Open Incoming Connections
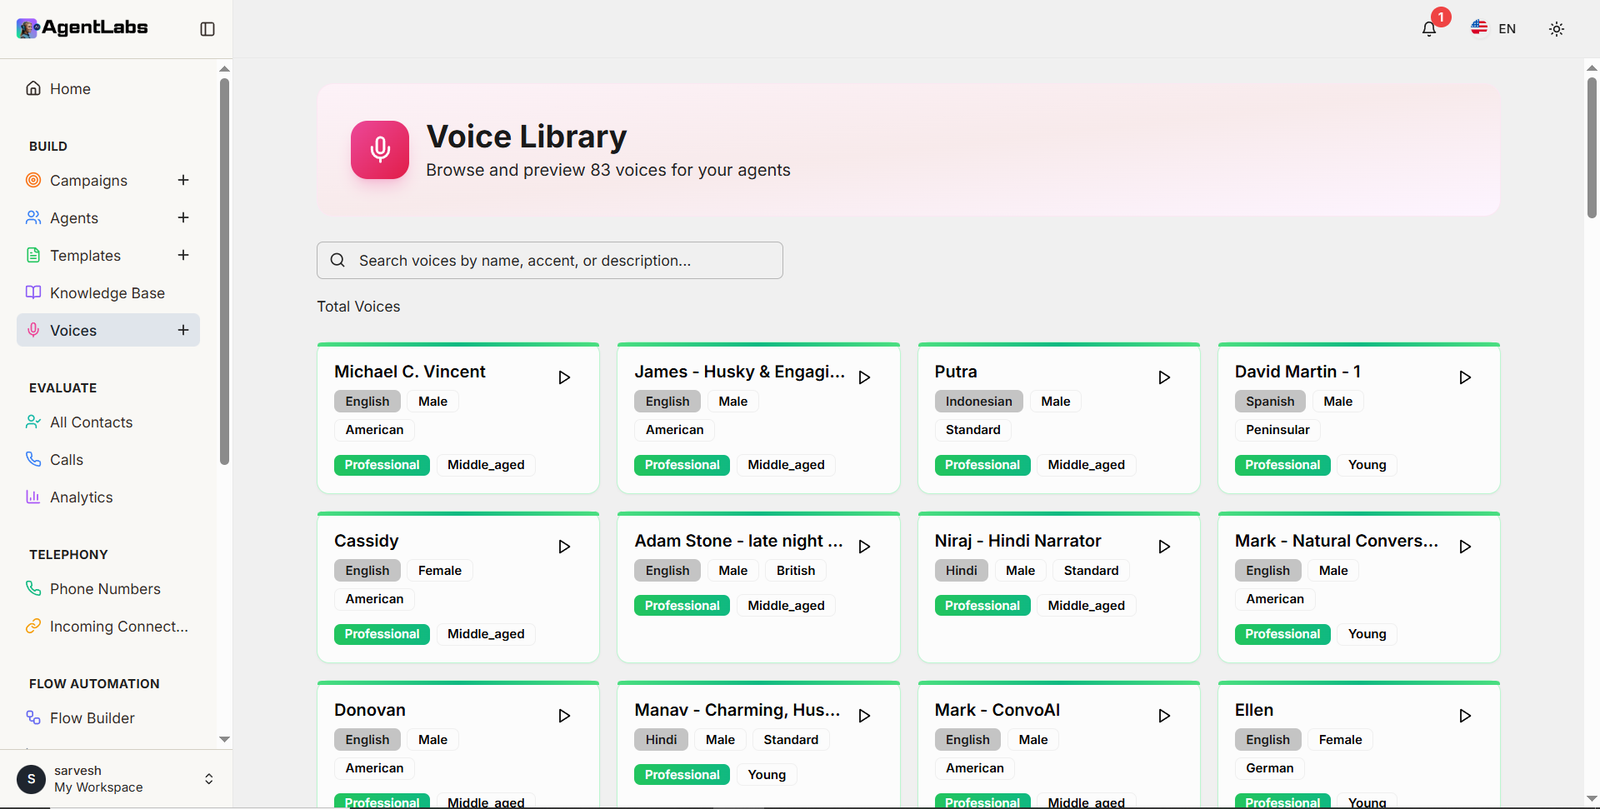The image size is (1600, 809). 108,626
